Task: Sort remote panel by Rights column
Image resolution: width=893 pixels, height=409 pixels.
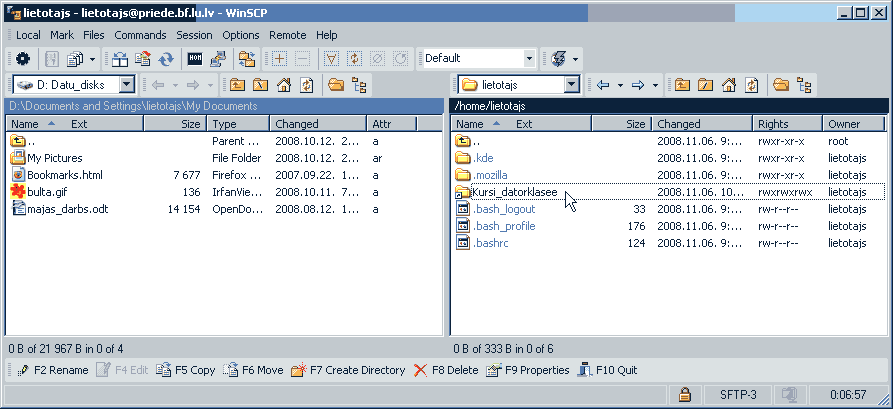Action: point(788,124)
